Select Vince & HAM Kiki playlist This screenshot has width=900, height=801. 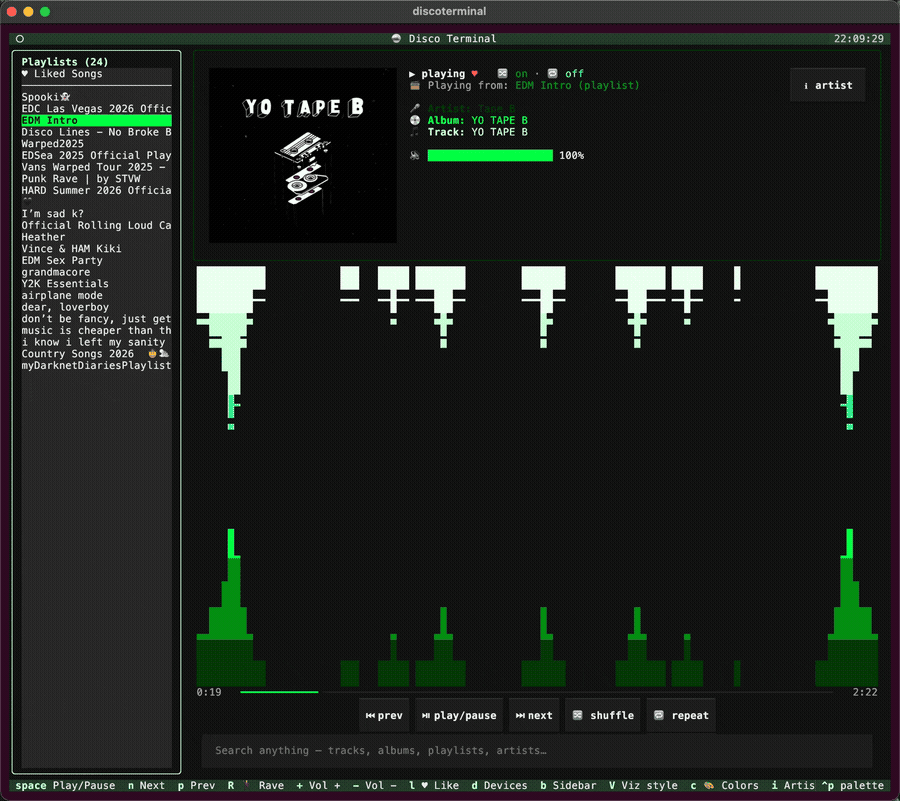point(96,248)
